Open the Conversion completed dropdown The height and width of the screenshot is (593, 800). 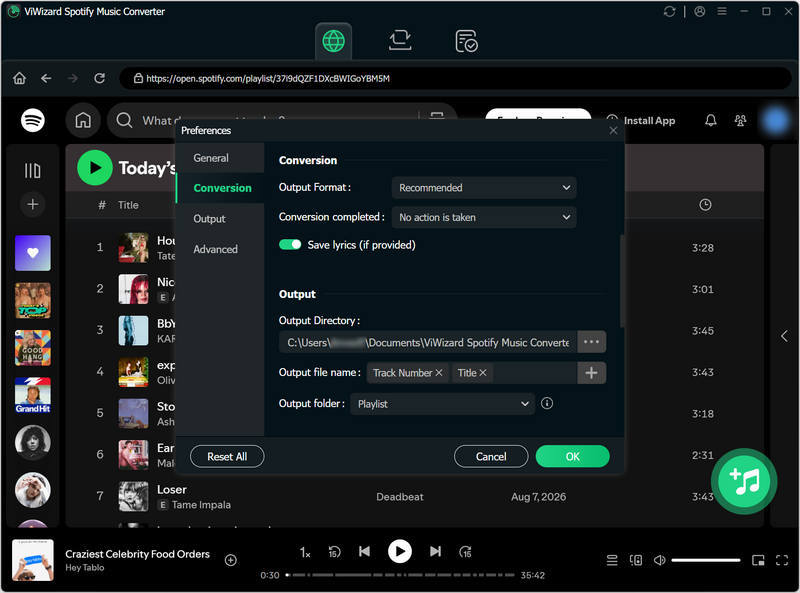(x=484, y=217)
